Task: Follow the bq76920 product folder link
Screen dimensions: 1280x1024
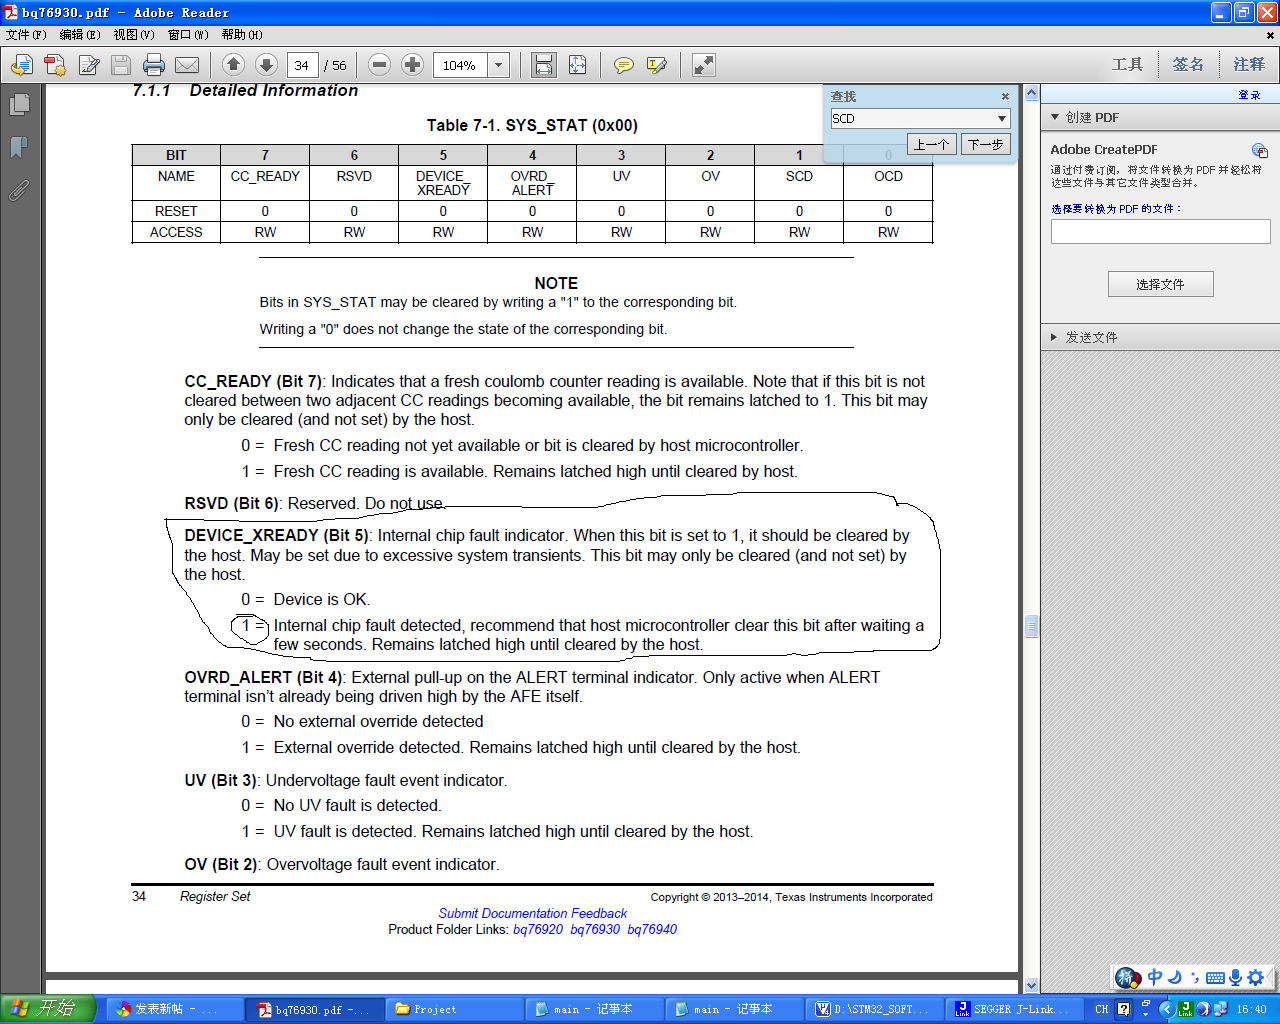Action: coord(538,929)
